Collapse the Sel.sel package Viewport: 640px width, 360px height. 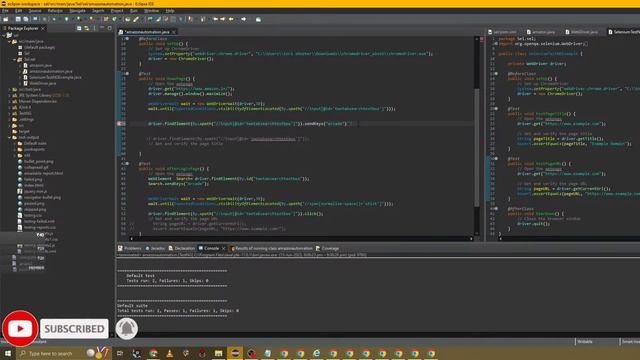[x=15, y=60]
